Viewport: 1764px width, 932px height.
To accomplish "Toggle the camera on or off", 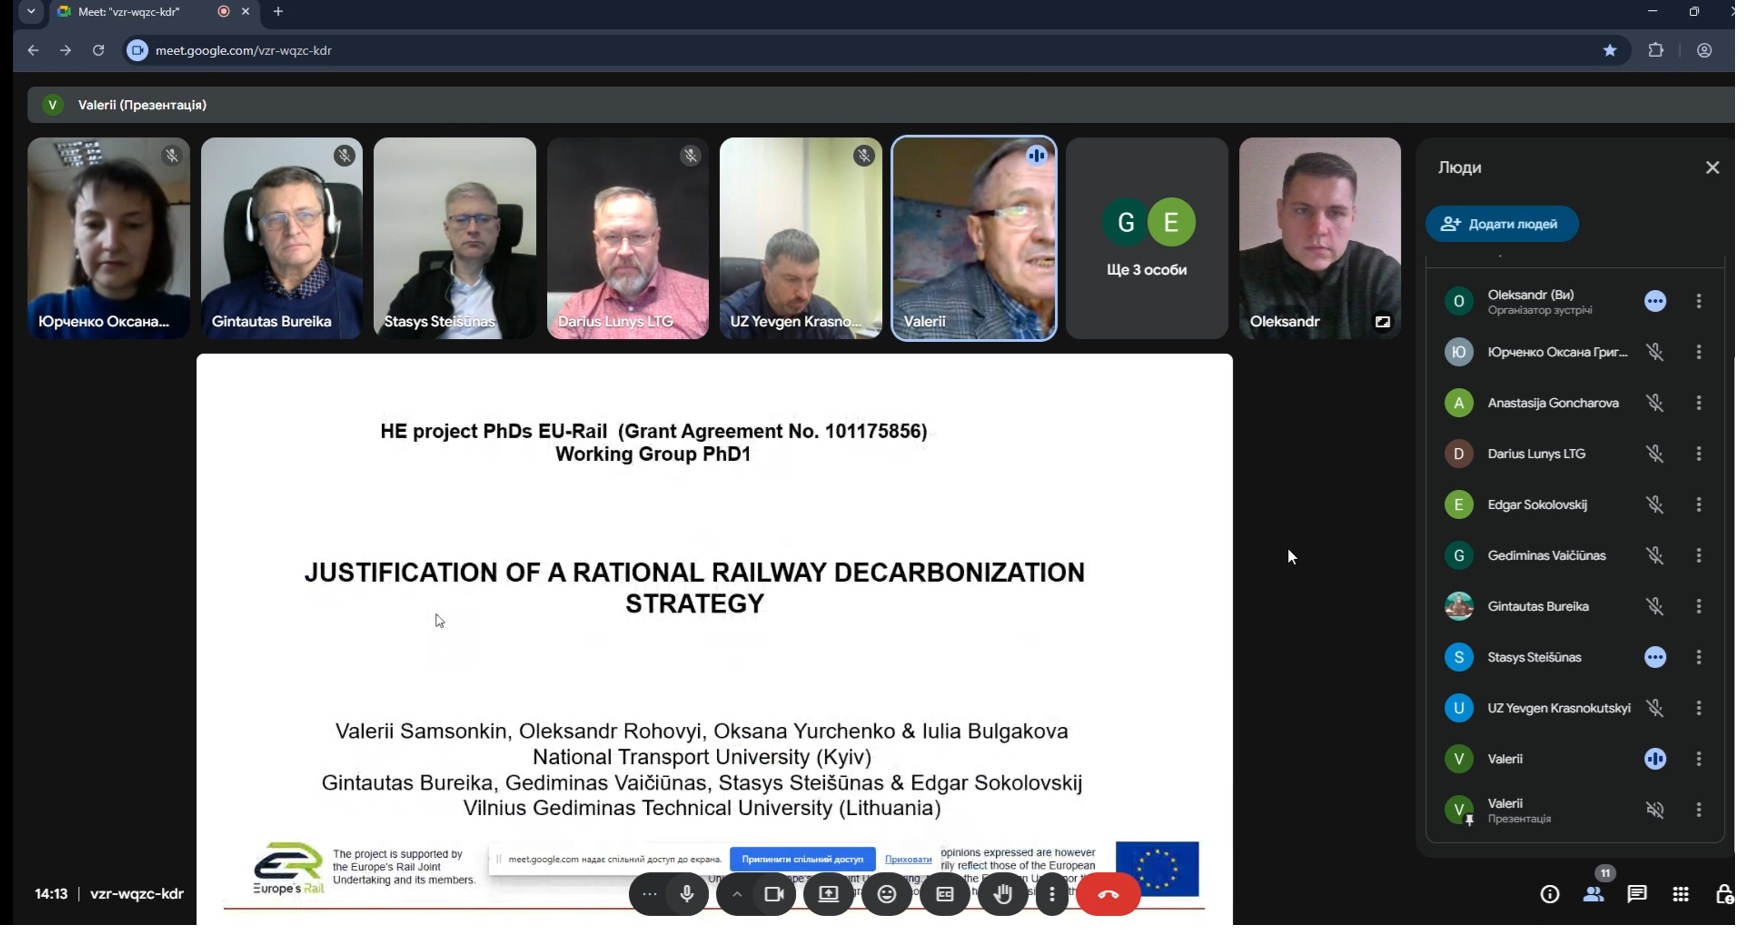I will point(773,894).
